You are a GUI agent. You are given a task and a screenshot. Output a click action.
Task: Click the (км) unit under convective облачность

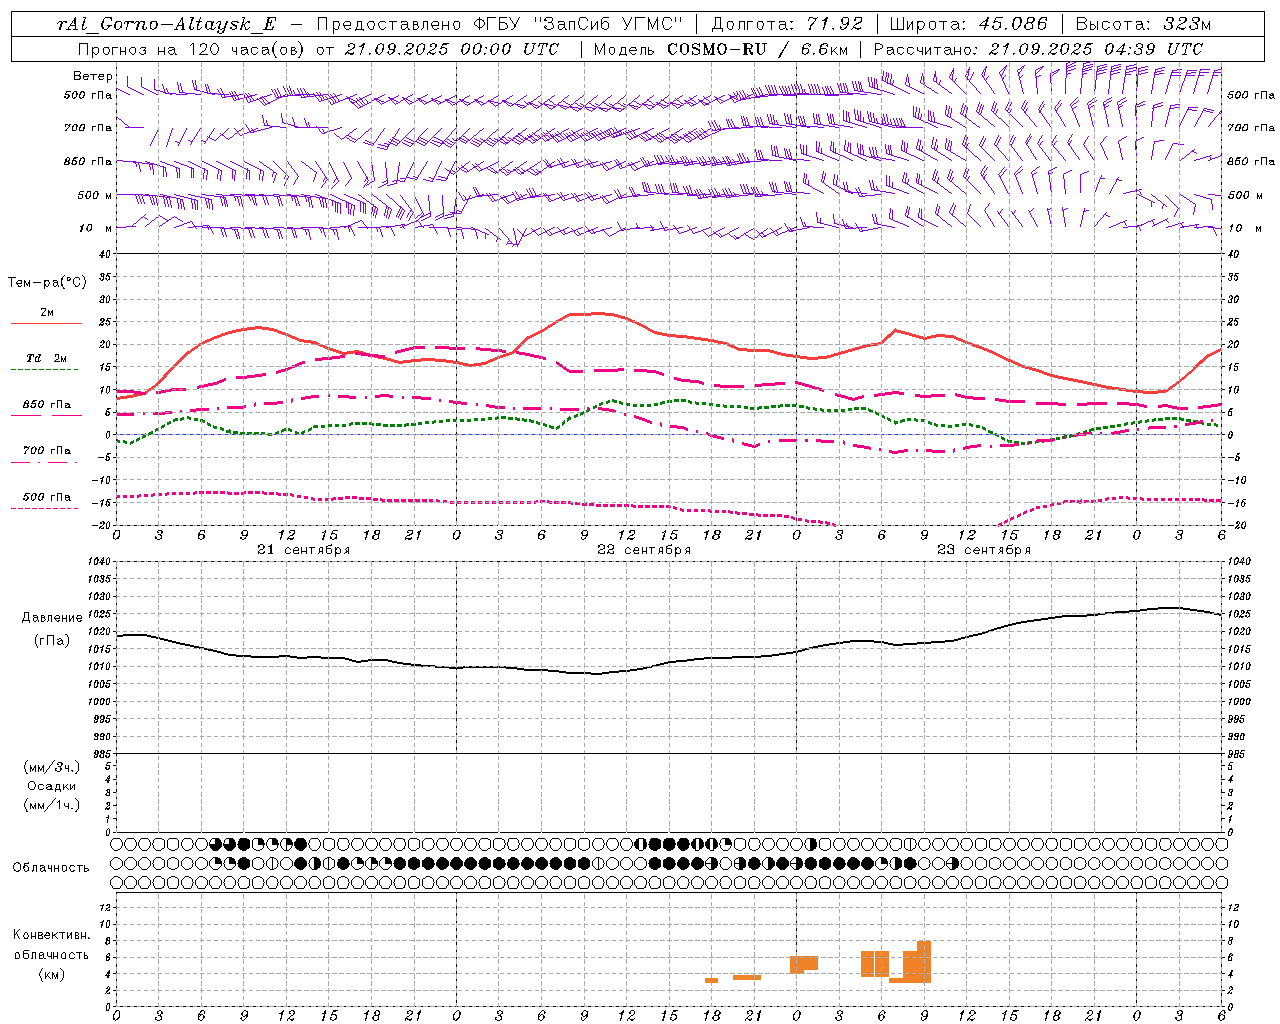(x=51, y=974)
